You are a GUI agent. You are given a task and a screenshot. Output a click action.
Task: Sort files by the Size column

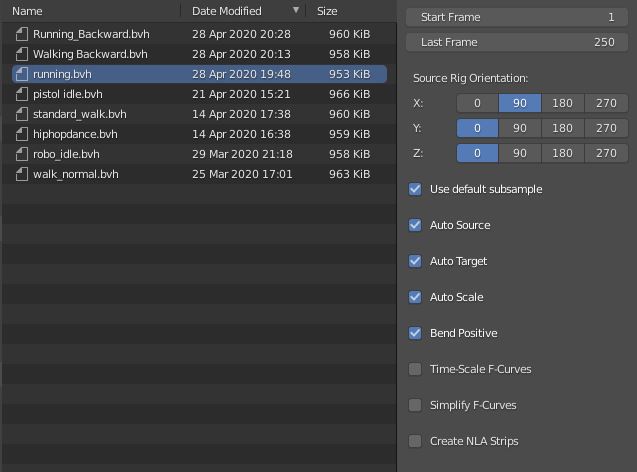point(327,11)
